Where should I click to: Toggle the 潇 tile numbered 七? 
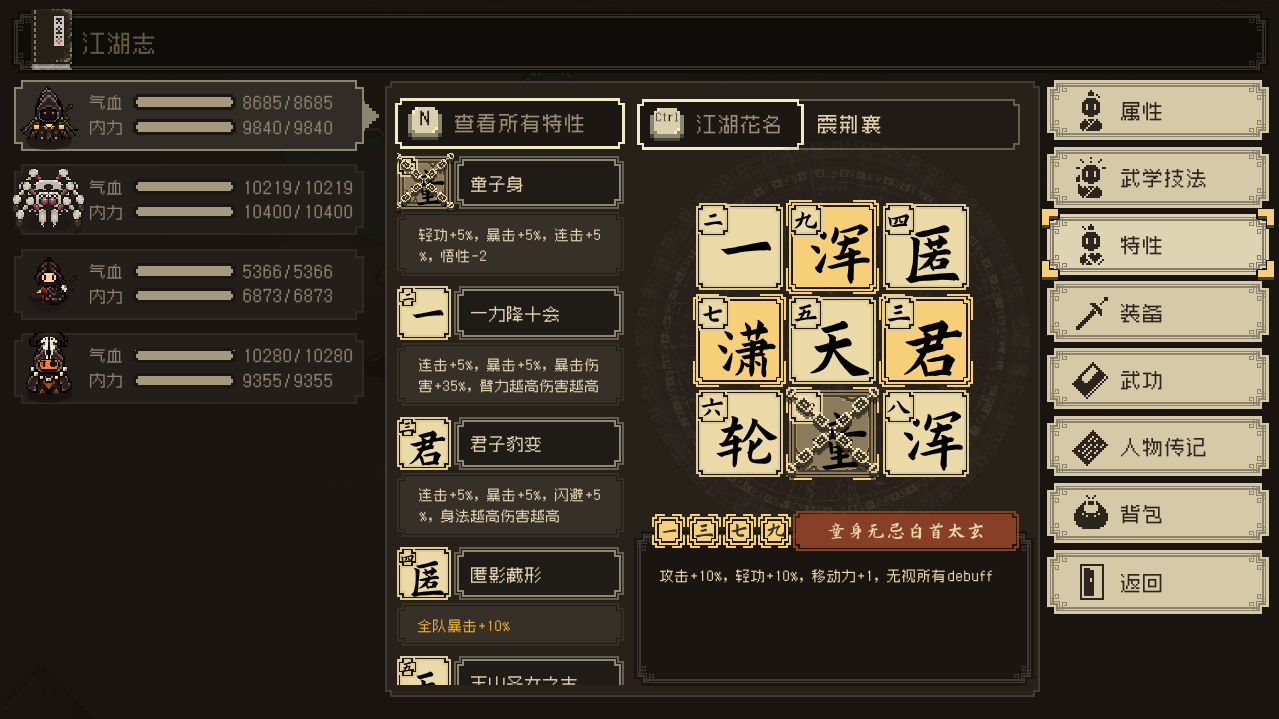click(x=739, y=339)
